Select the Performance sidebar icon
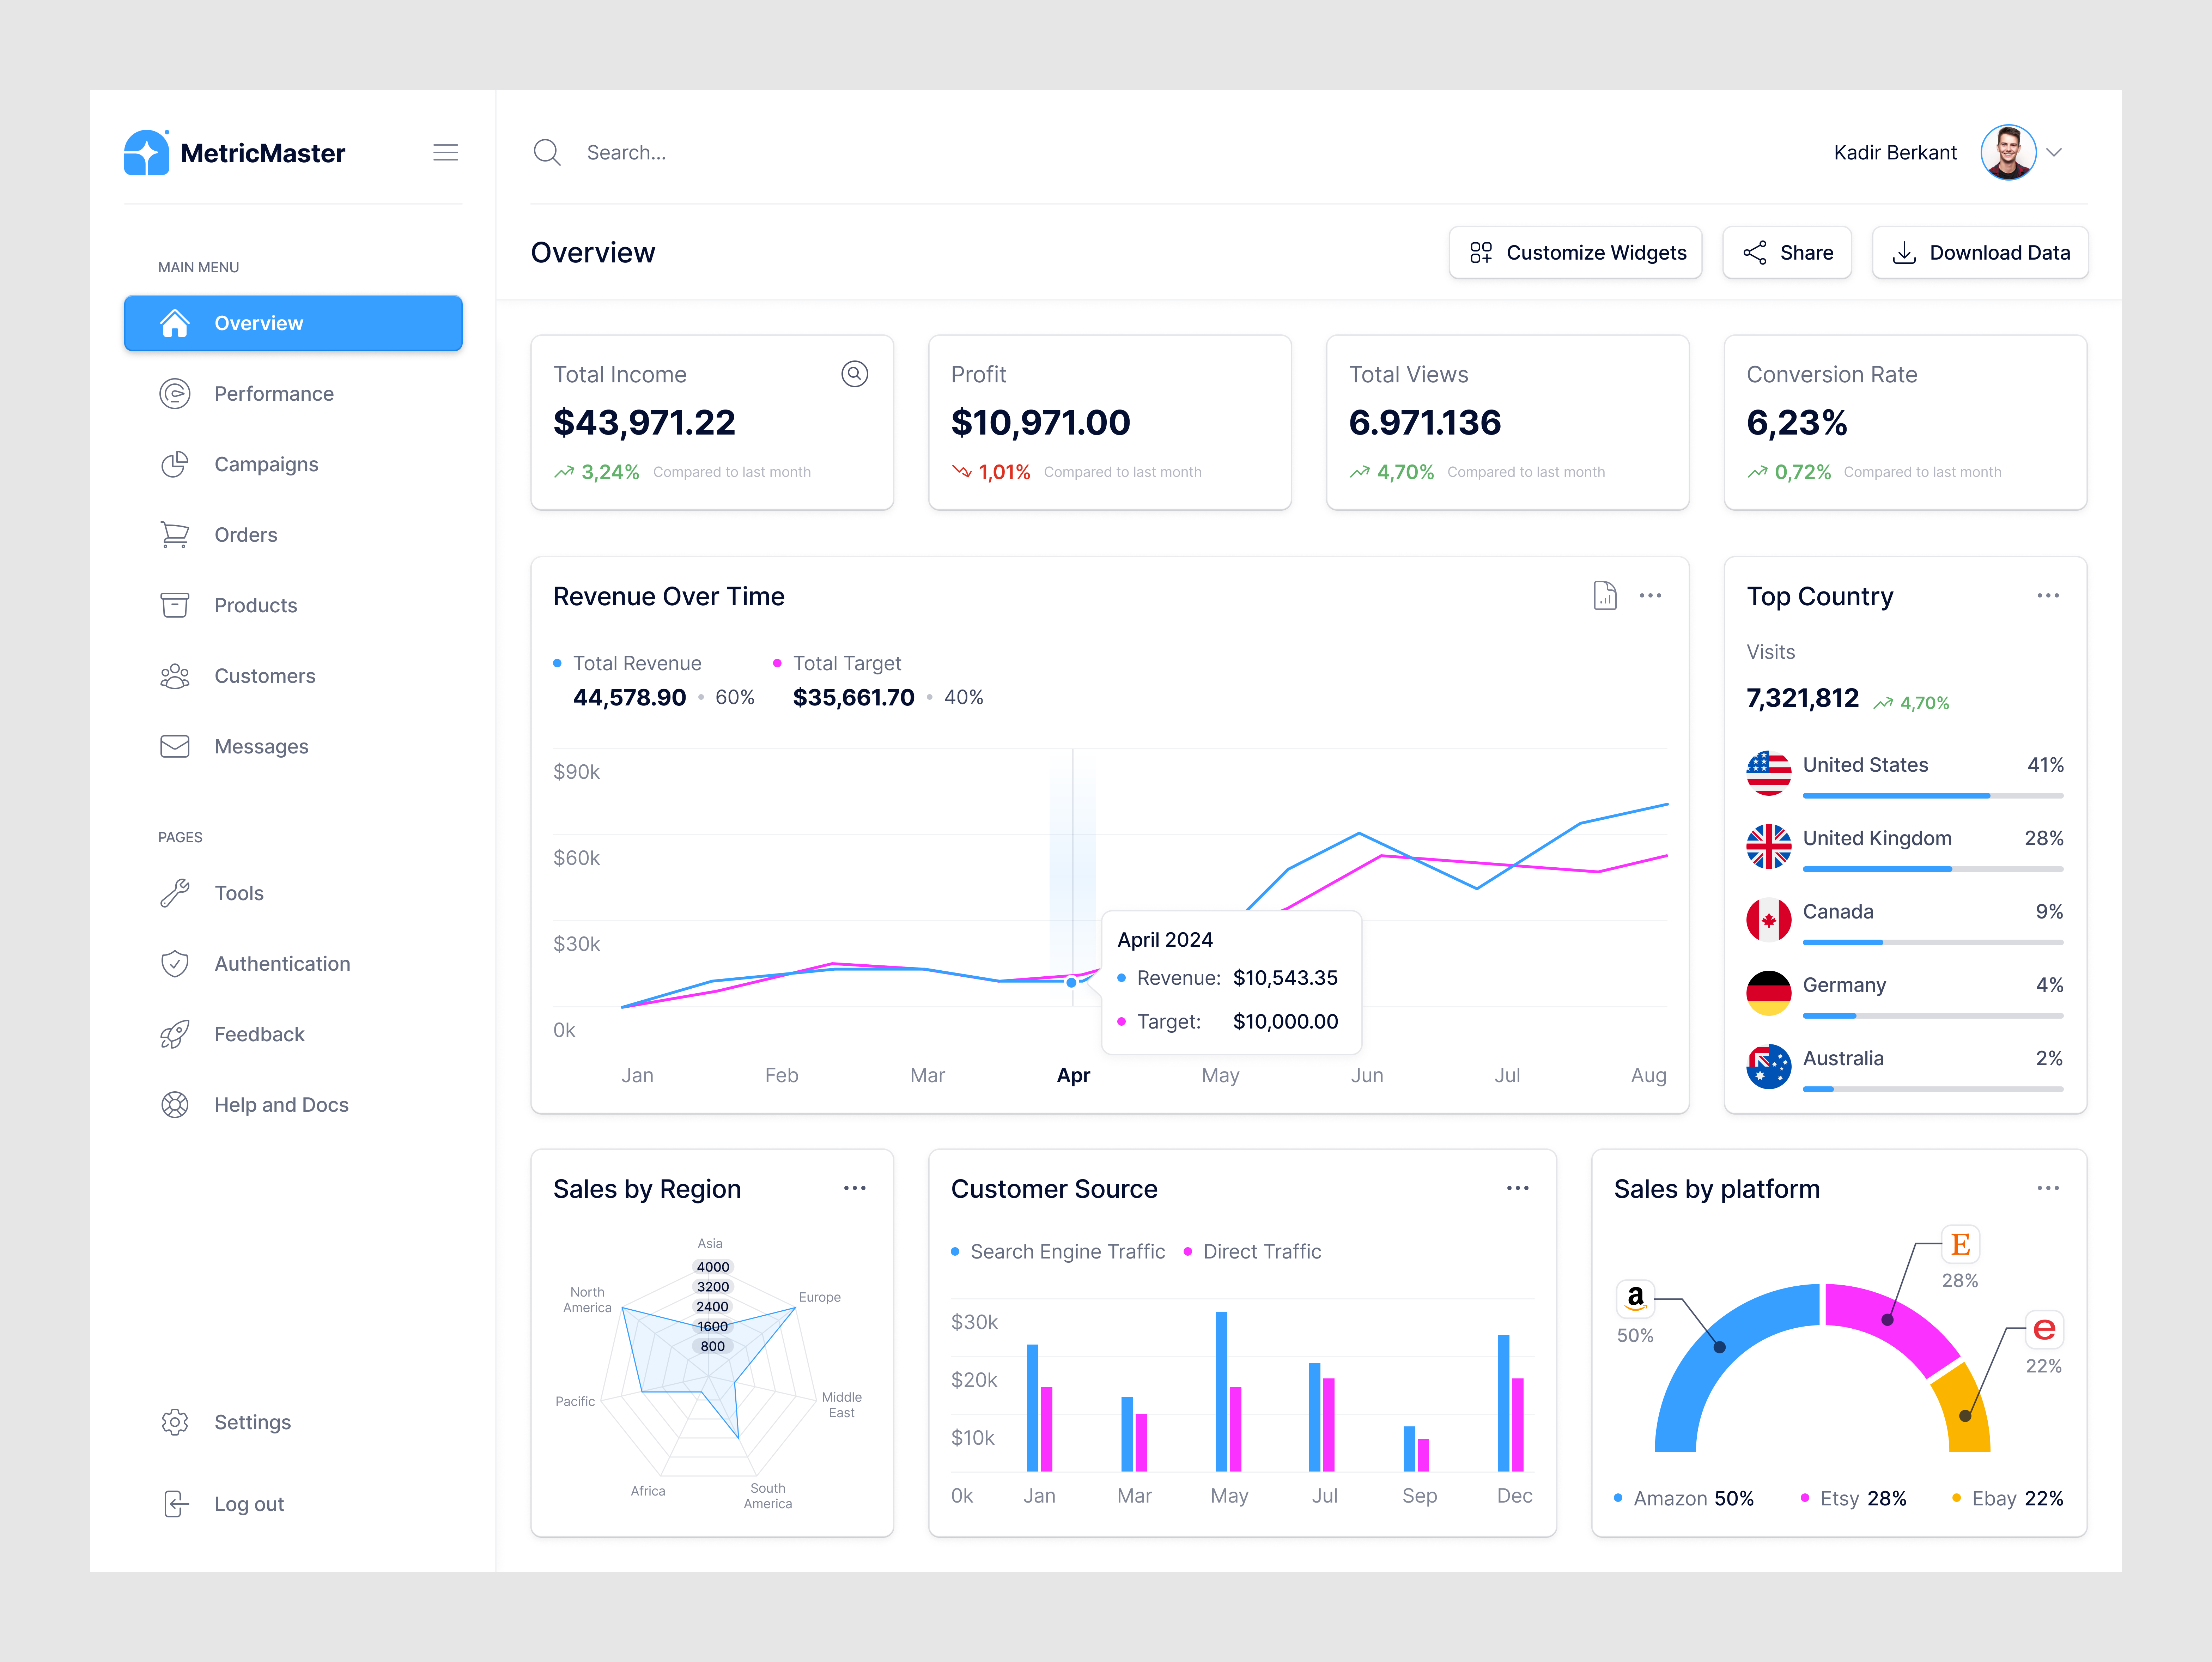 175,393
